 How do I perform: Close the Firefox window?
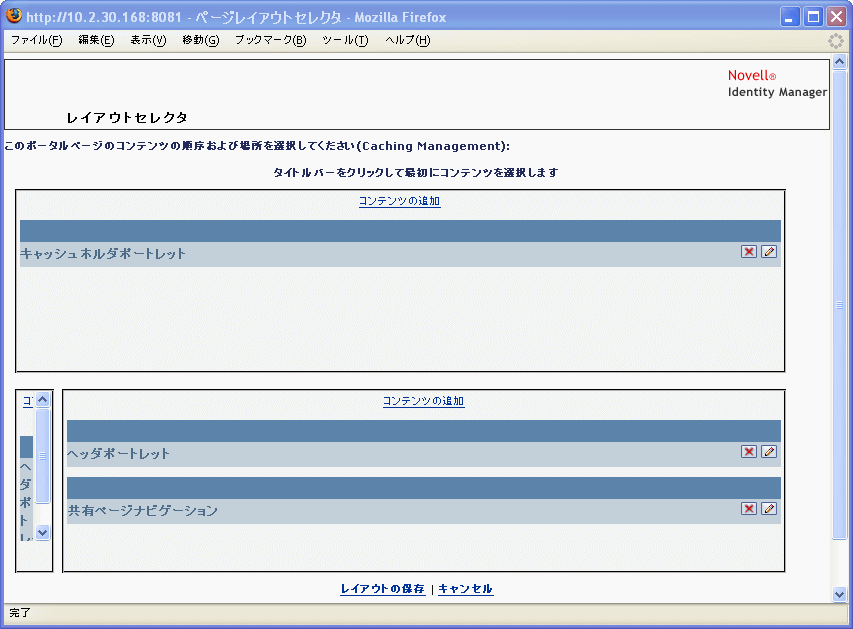(837, 16)
